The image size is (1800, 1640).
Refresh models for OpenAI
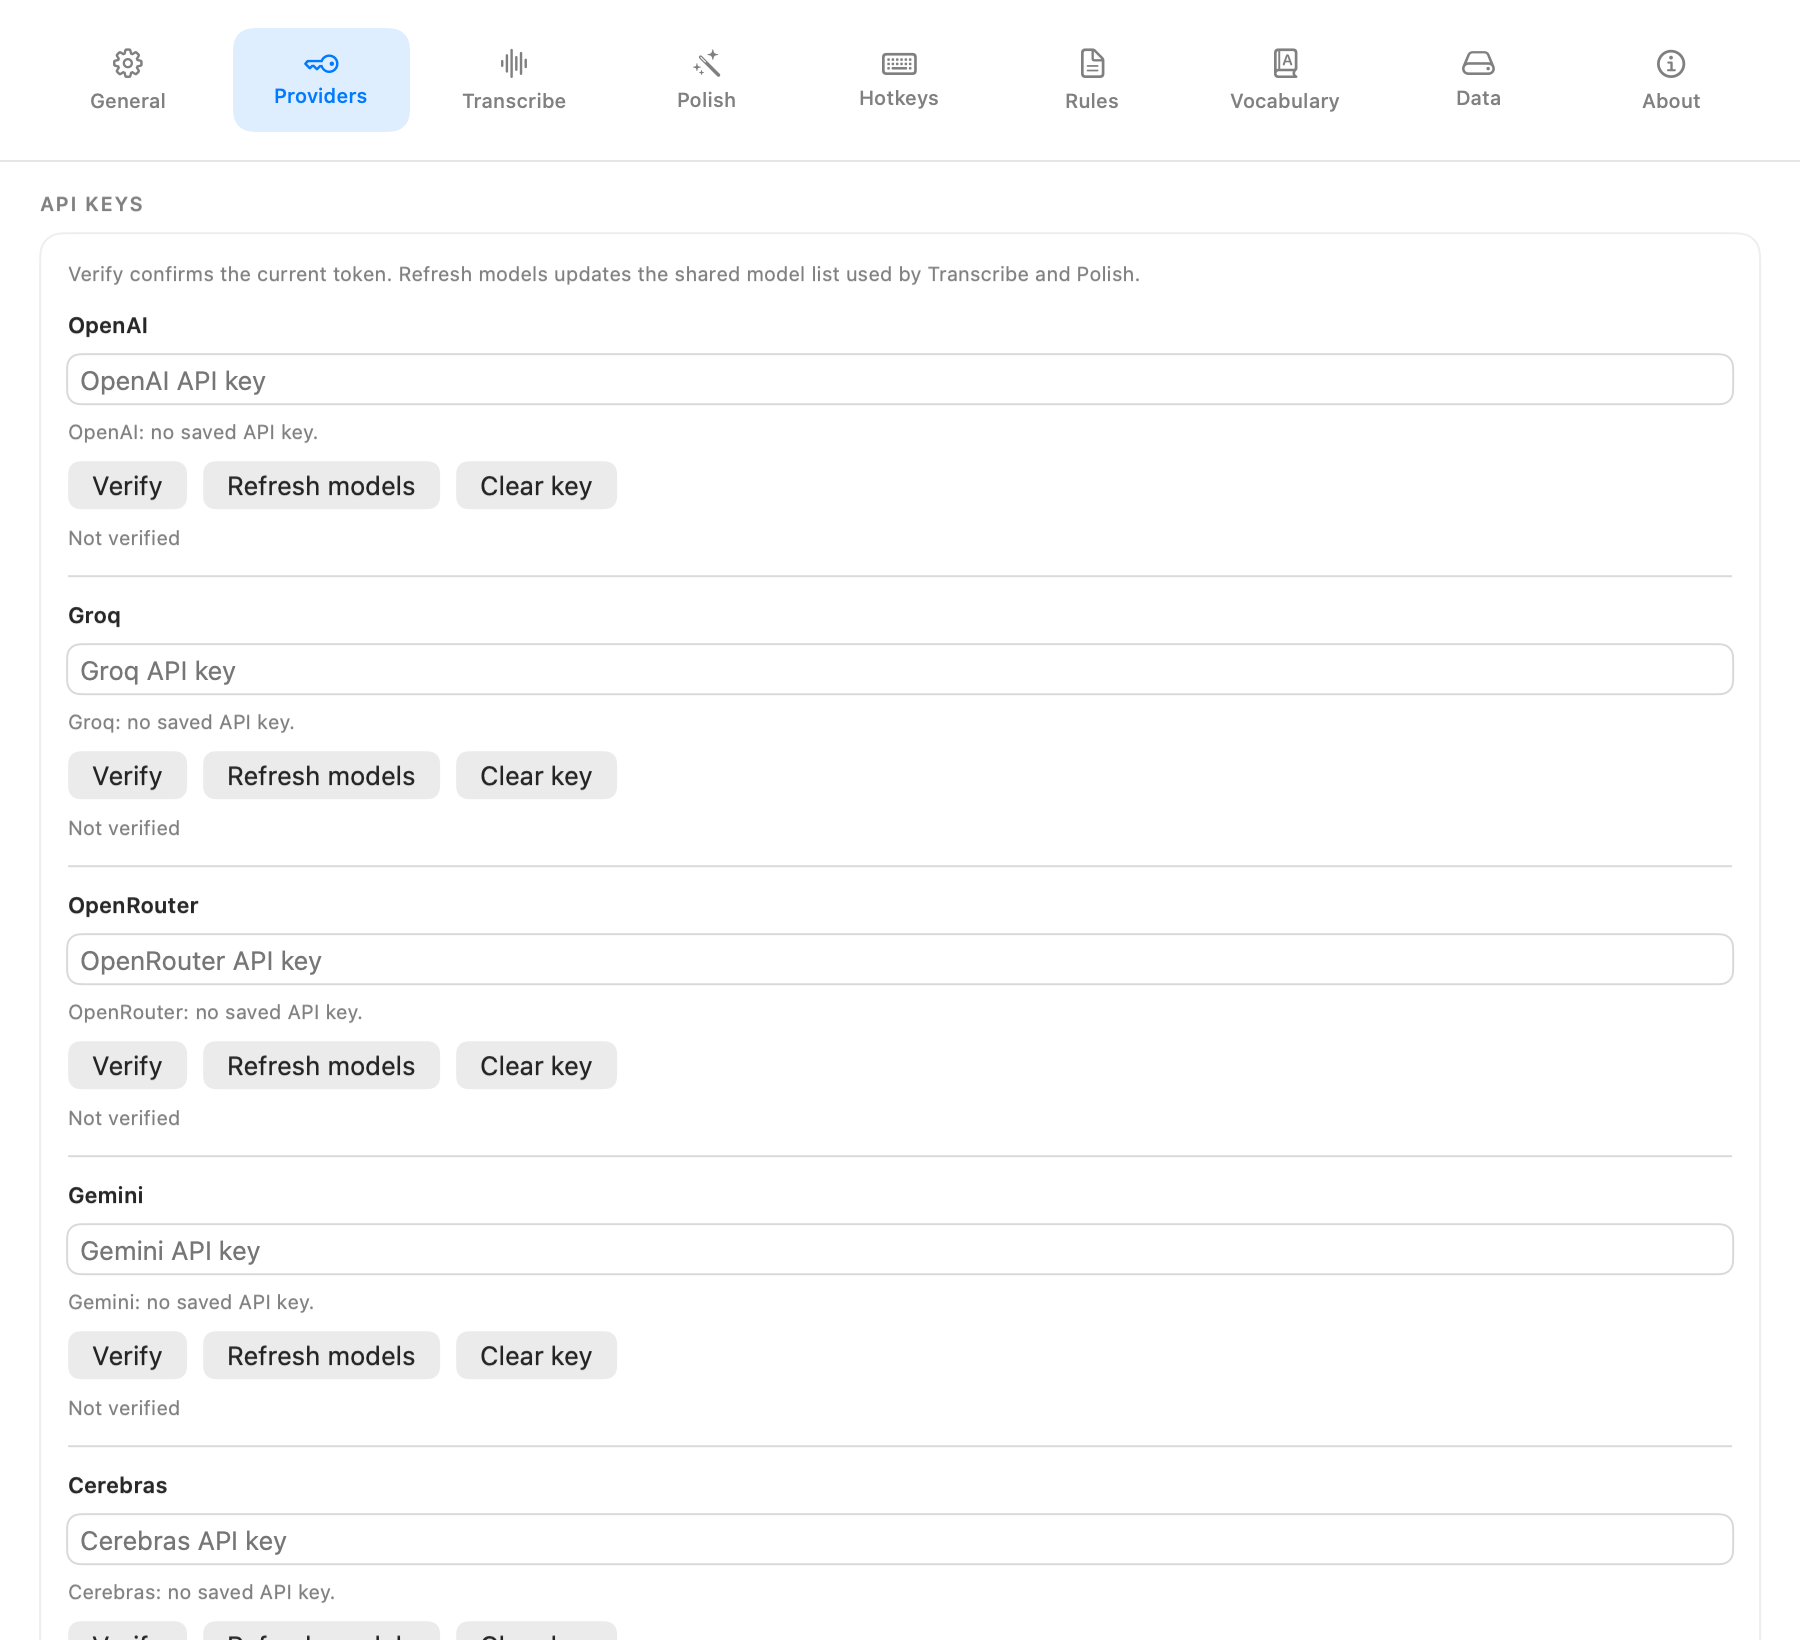coord(321,486)
